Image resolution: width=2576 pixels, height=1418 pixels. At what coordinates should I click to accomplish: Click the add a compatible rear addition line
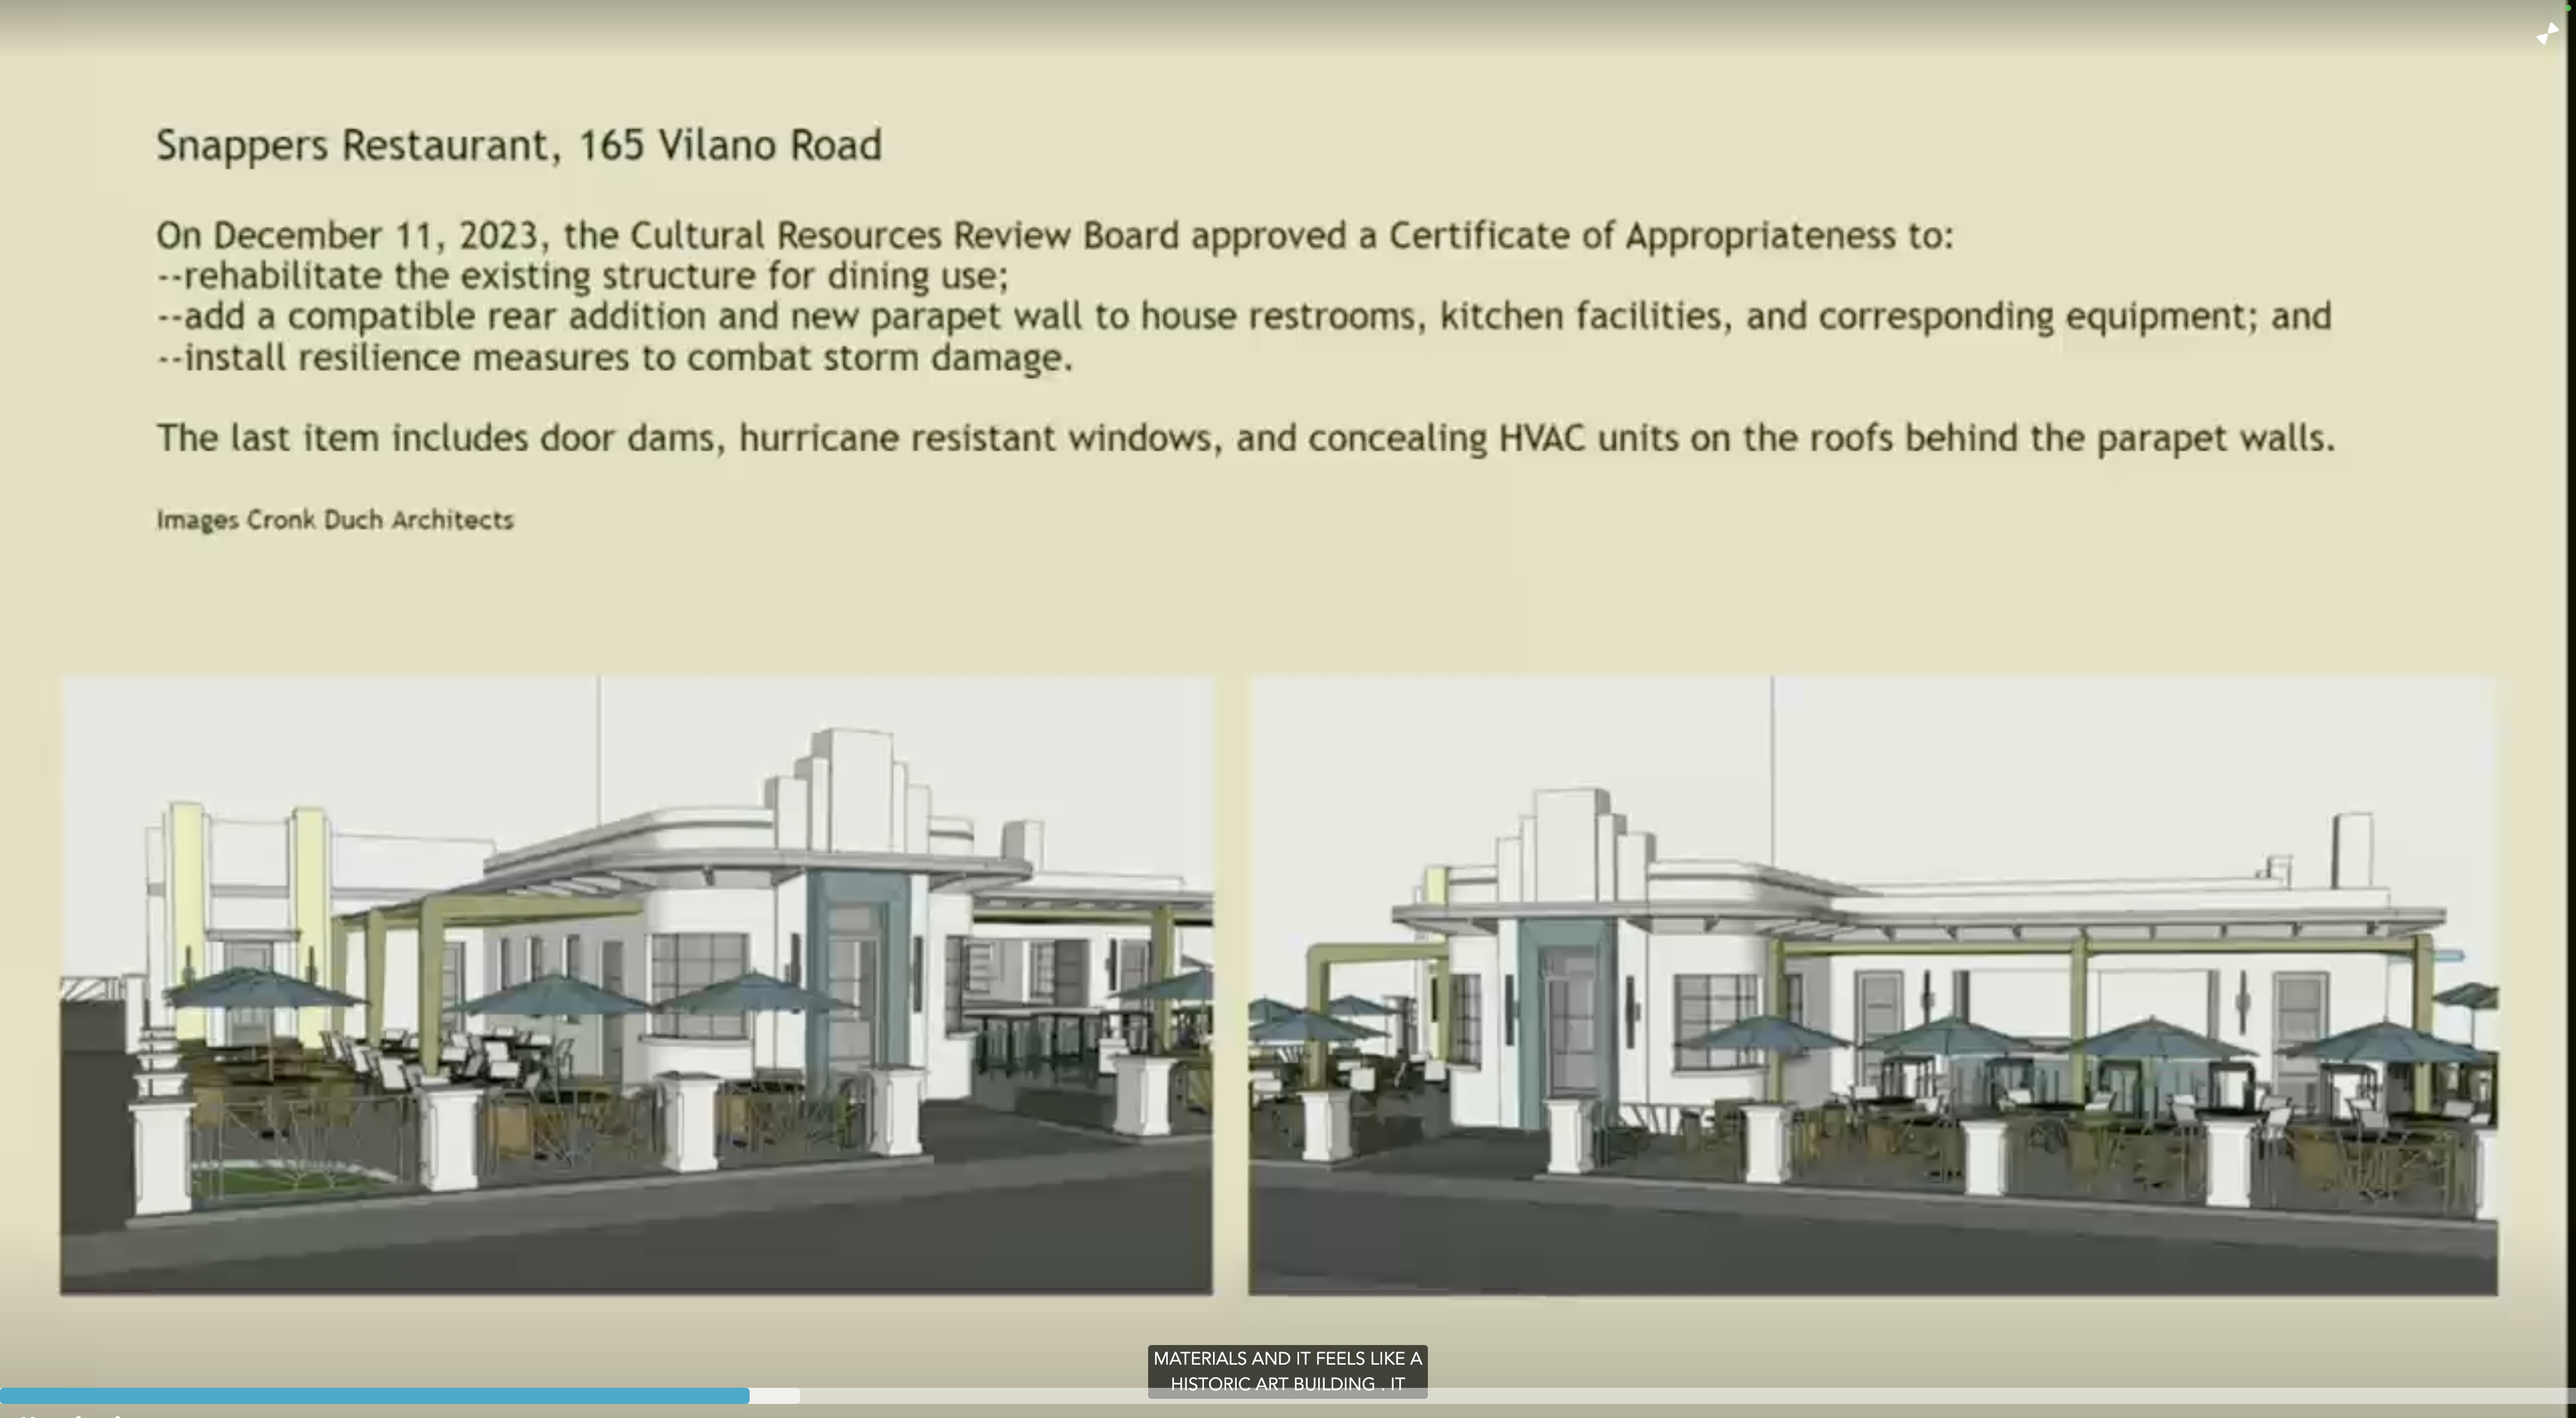tap(1244, 317)
